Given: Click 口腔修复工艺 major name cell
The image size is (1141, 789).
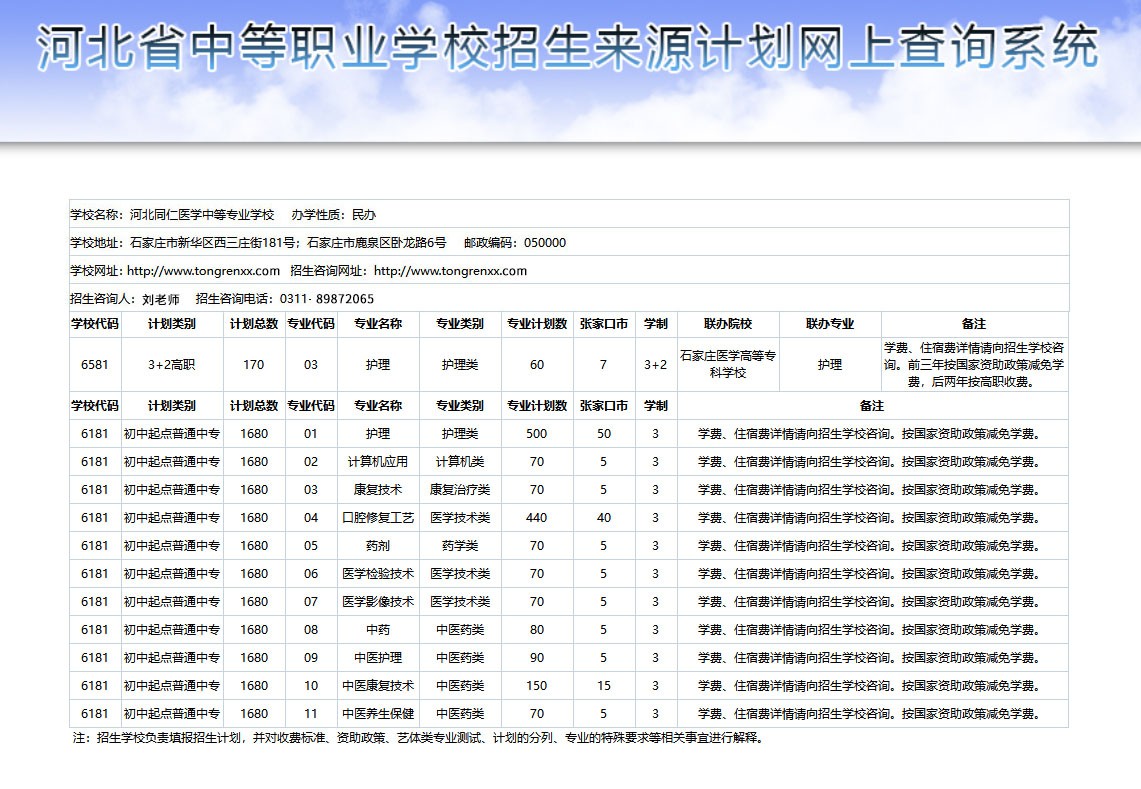Looking at the screenshot, I should (x=378, y=518).
